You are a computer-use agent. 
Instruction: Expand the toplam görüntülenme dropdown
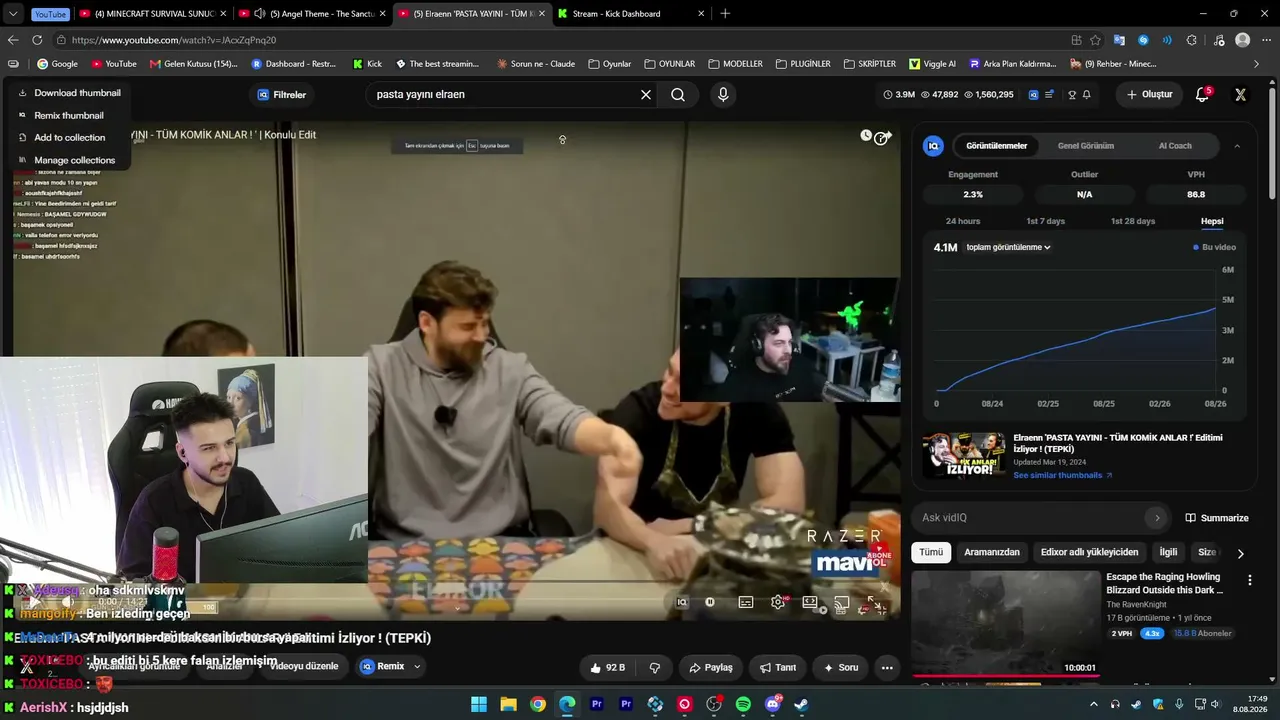tap(1008, 247)
